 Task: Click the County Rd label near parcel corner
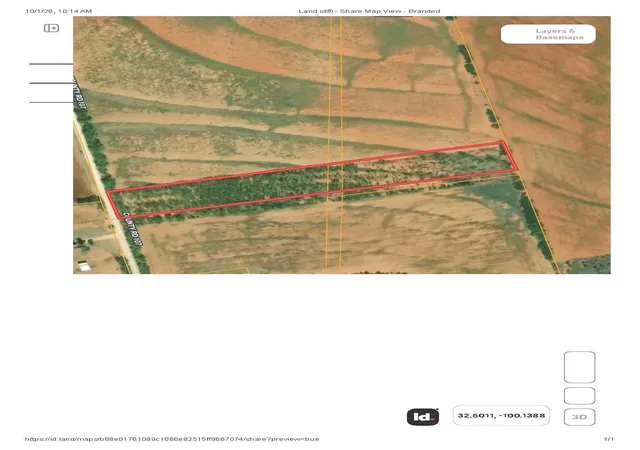pos(133,228)
